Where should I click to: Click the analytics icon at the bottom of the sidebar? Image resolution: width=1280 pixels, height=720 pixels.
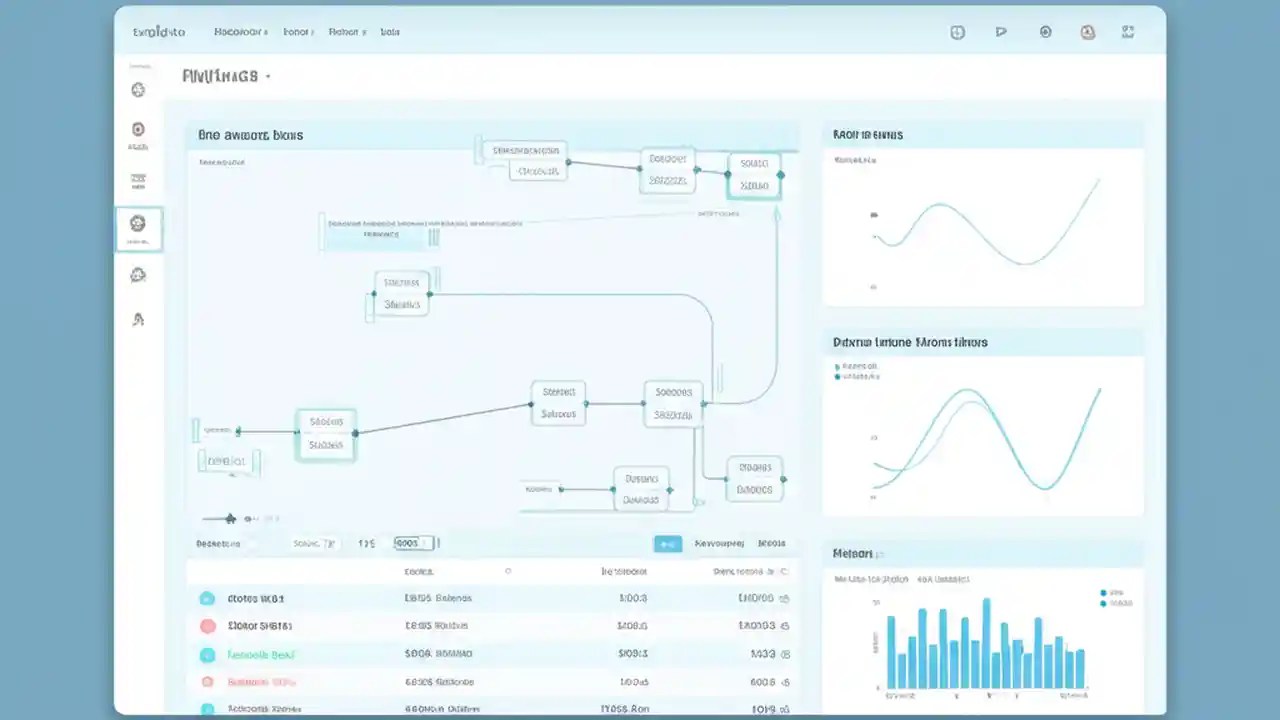[138, 318]
